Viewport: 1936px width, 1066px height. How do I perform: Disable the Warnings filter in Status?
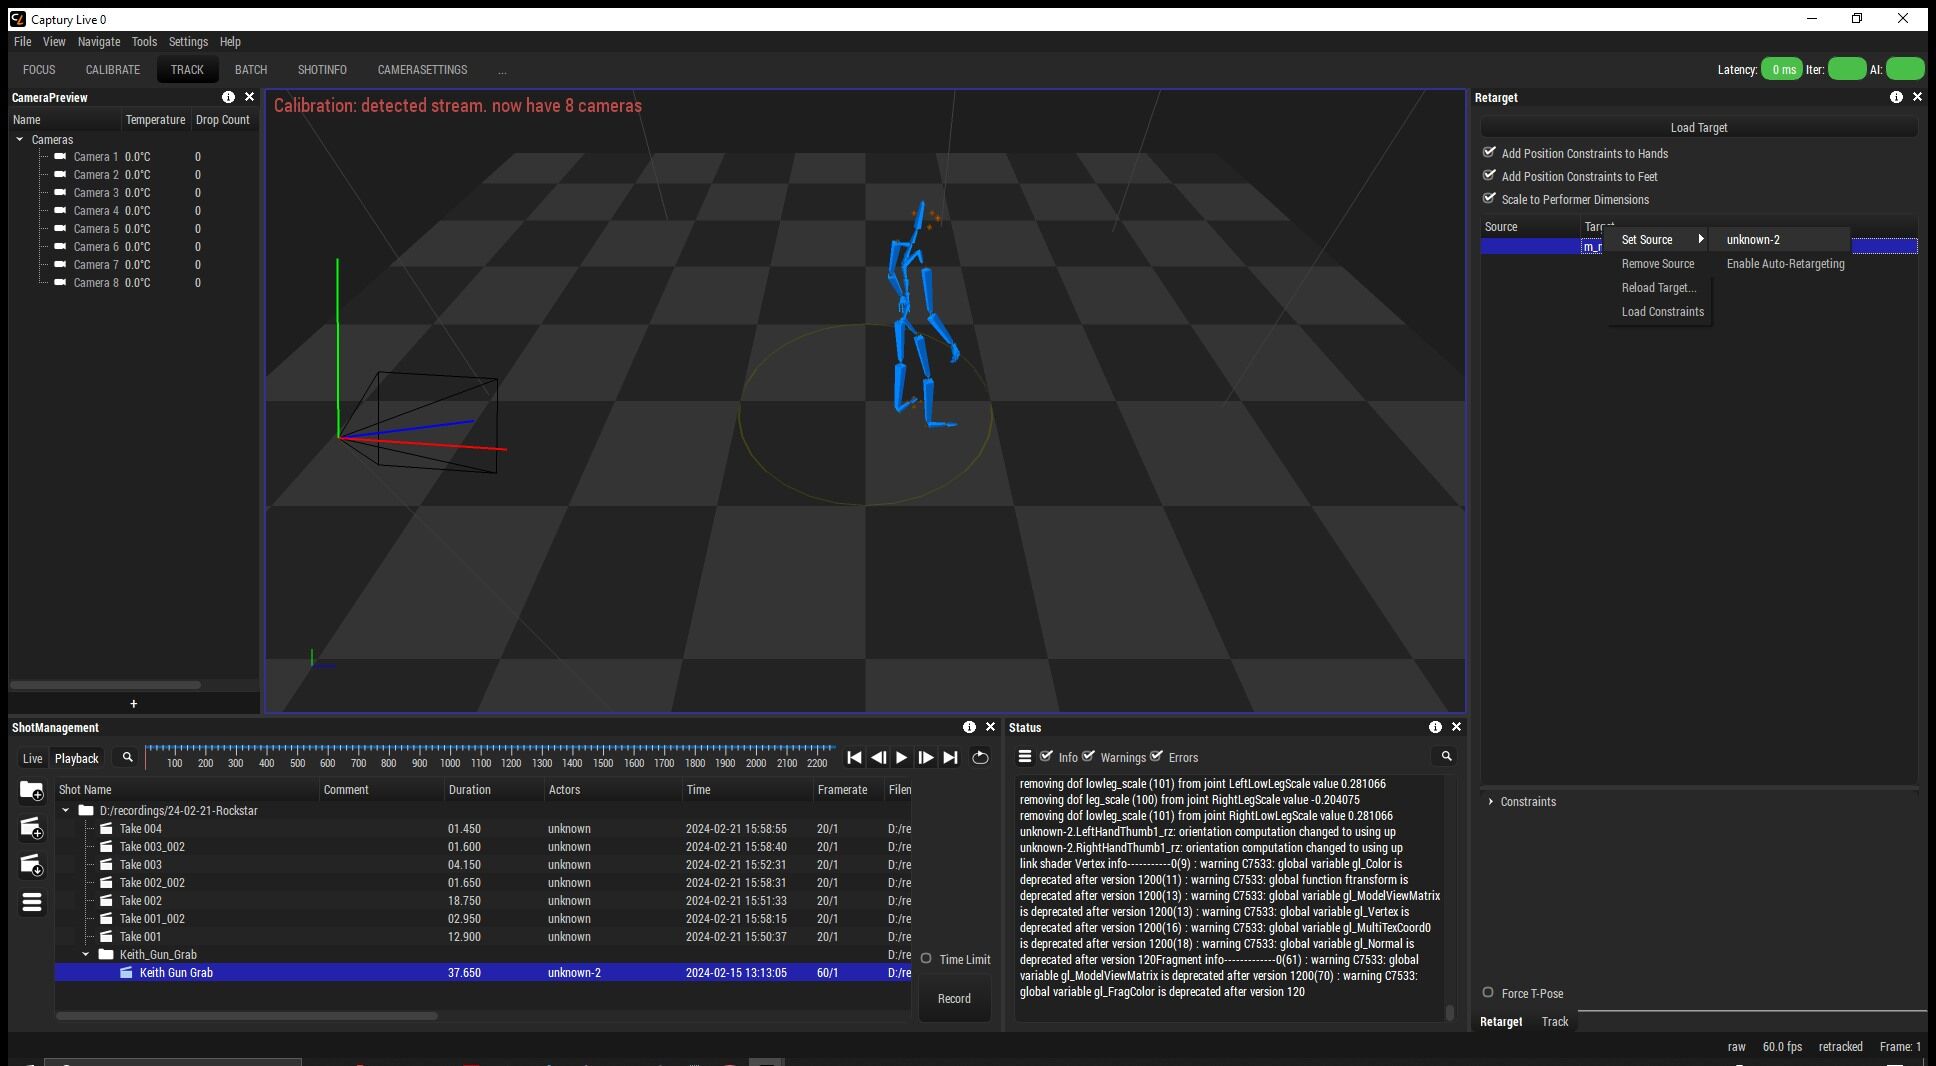[1089, 757]
